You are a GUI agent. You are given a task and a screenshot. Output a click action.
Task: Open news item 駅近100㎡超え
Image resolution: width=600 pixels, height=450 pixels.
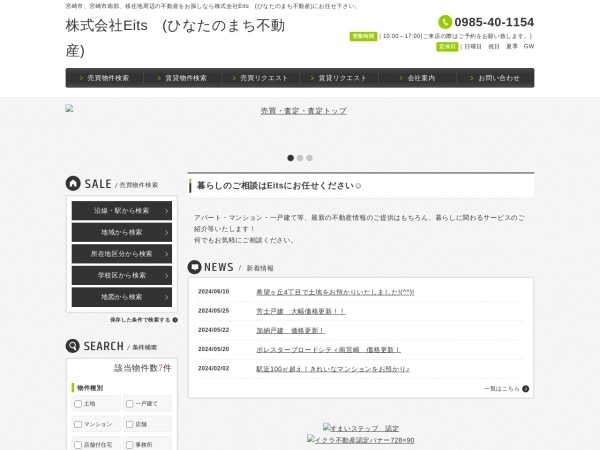tap(333, 369)
